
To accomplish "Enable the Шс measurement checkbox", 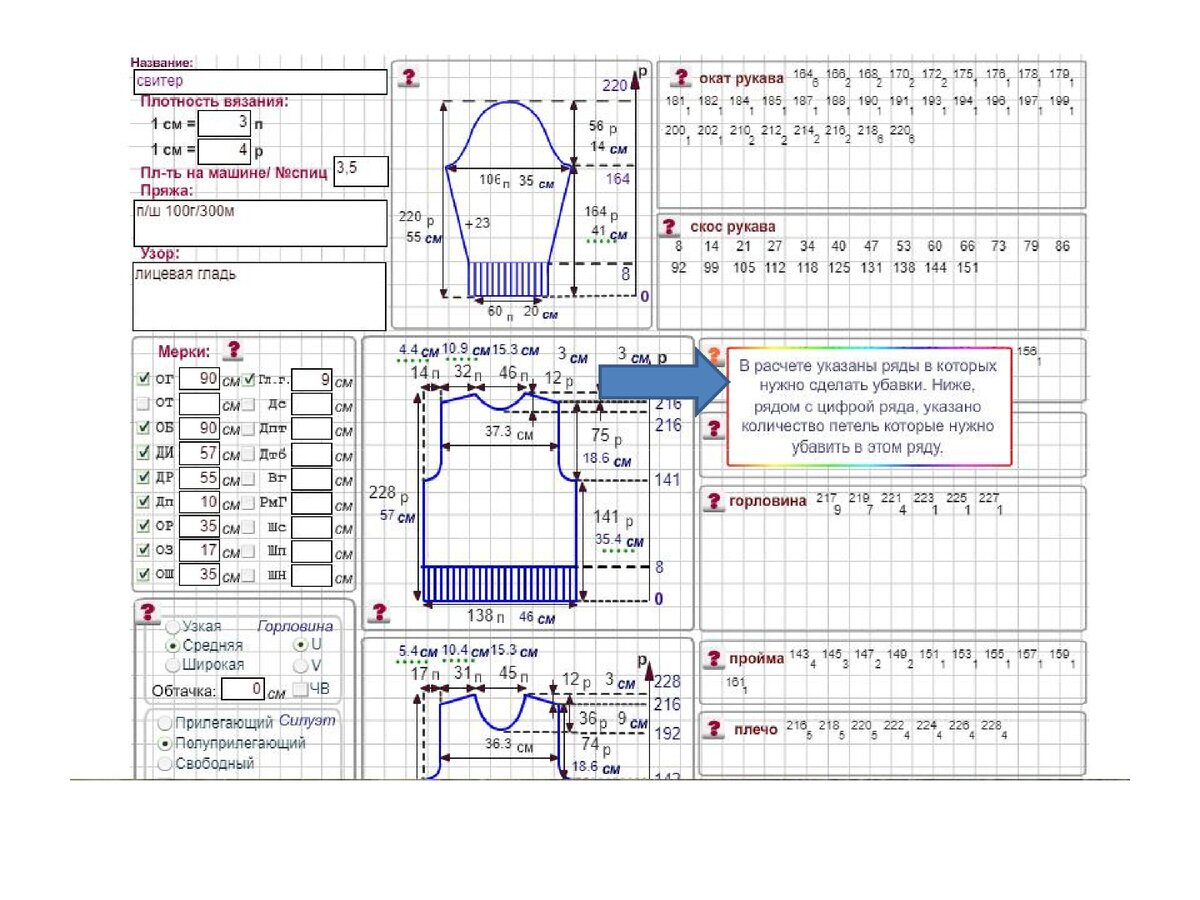I will tap(249, 526).
